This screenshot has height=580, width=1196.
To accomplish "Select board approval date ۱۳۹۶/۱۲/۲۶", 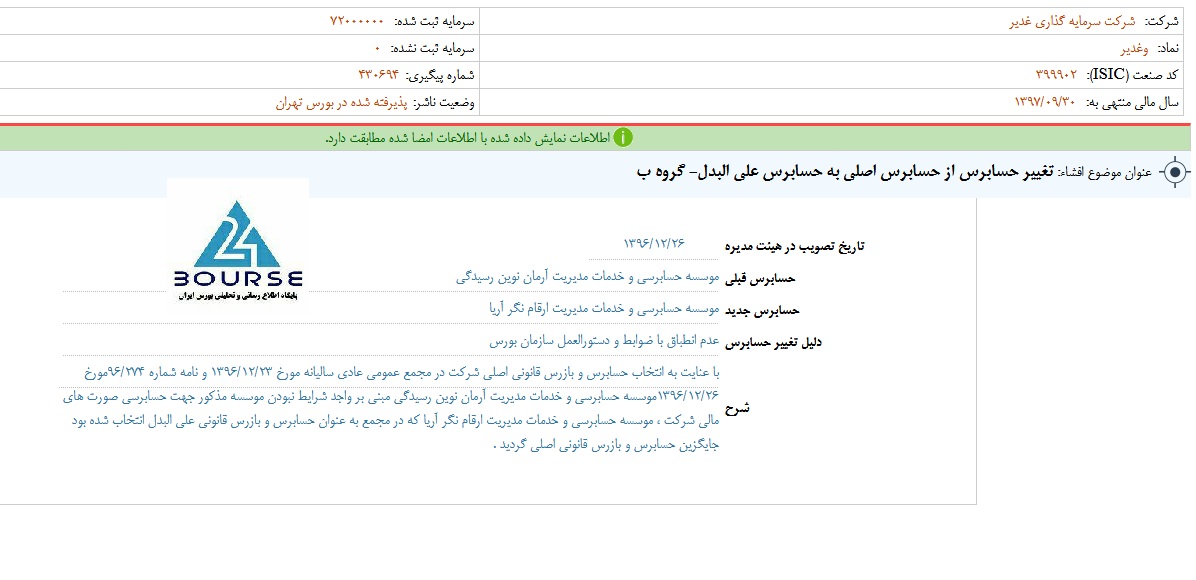I will (654, 243).
